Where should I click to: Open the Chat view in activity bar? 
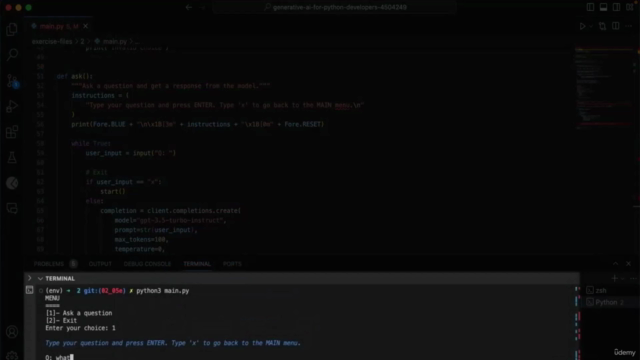(12, 209)
